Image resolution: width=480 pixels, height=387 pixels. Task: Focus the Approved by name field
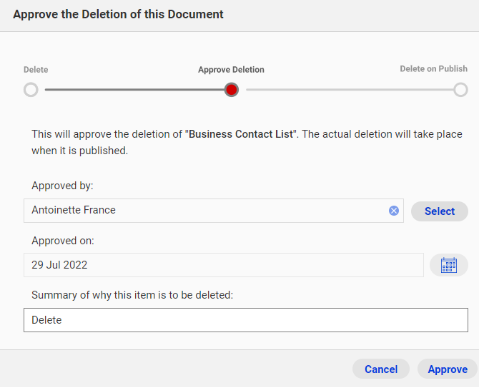coord(213,211)
